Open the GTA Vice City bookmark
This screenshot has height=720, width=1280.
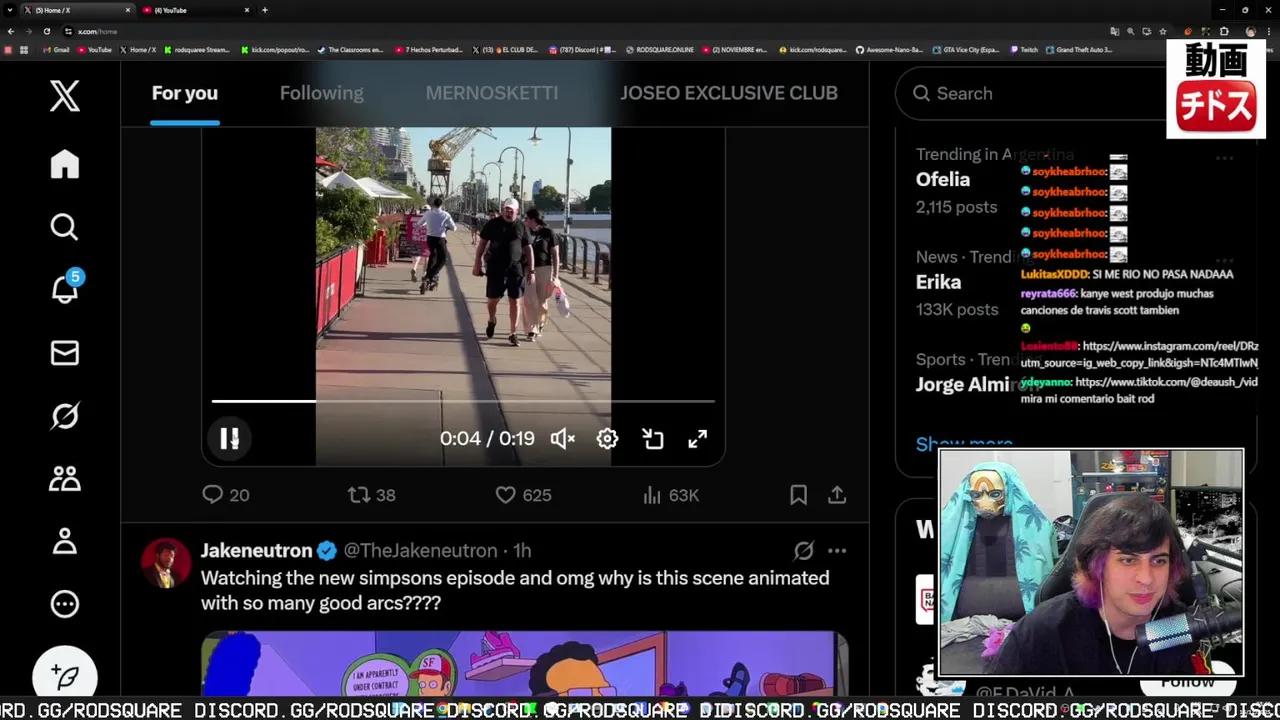pos(966,49)
